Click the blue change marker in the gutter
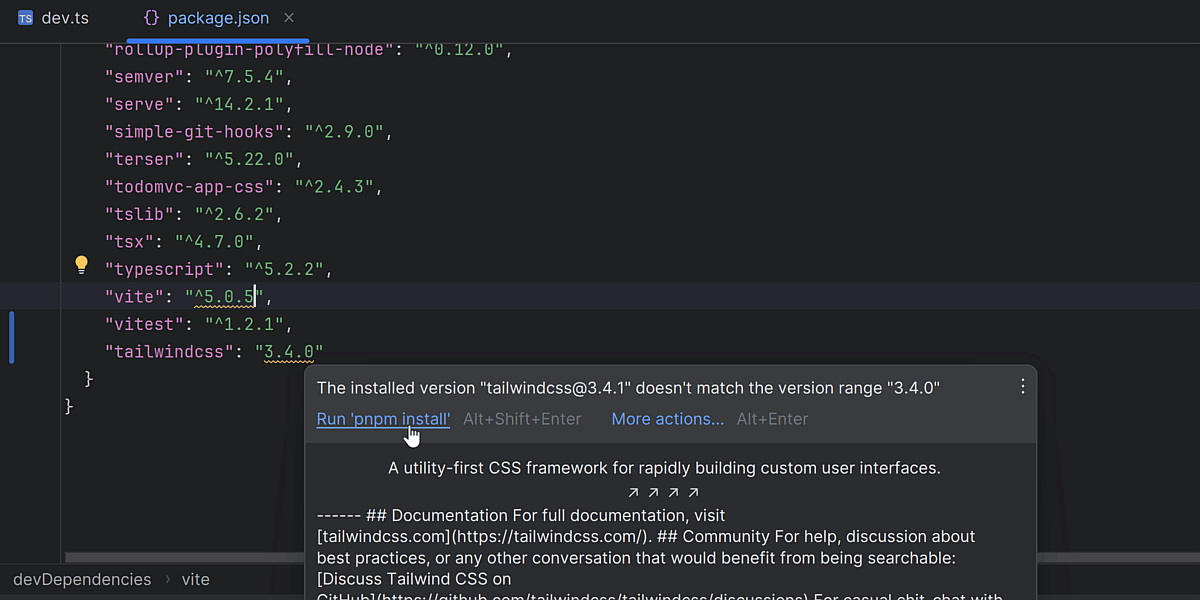 click(x=11, y=337)
